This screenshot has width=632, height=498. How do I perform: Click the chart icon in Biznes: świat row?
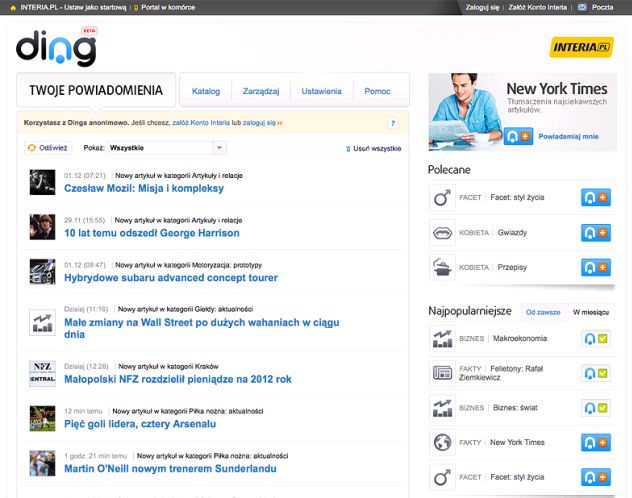click(442, 408)
